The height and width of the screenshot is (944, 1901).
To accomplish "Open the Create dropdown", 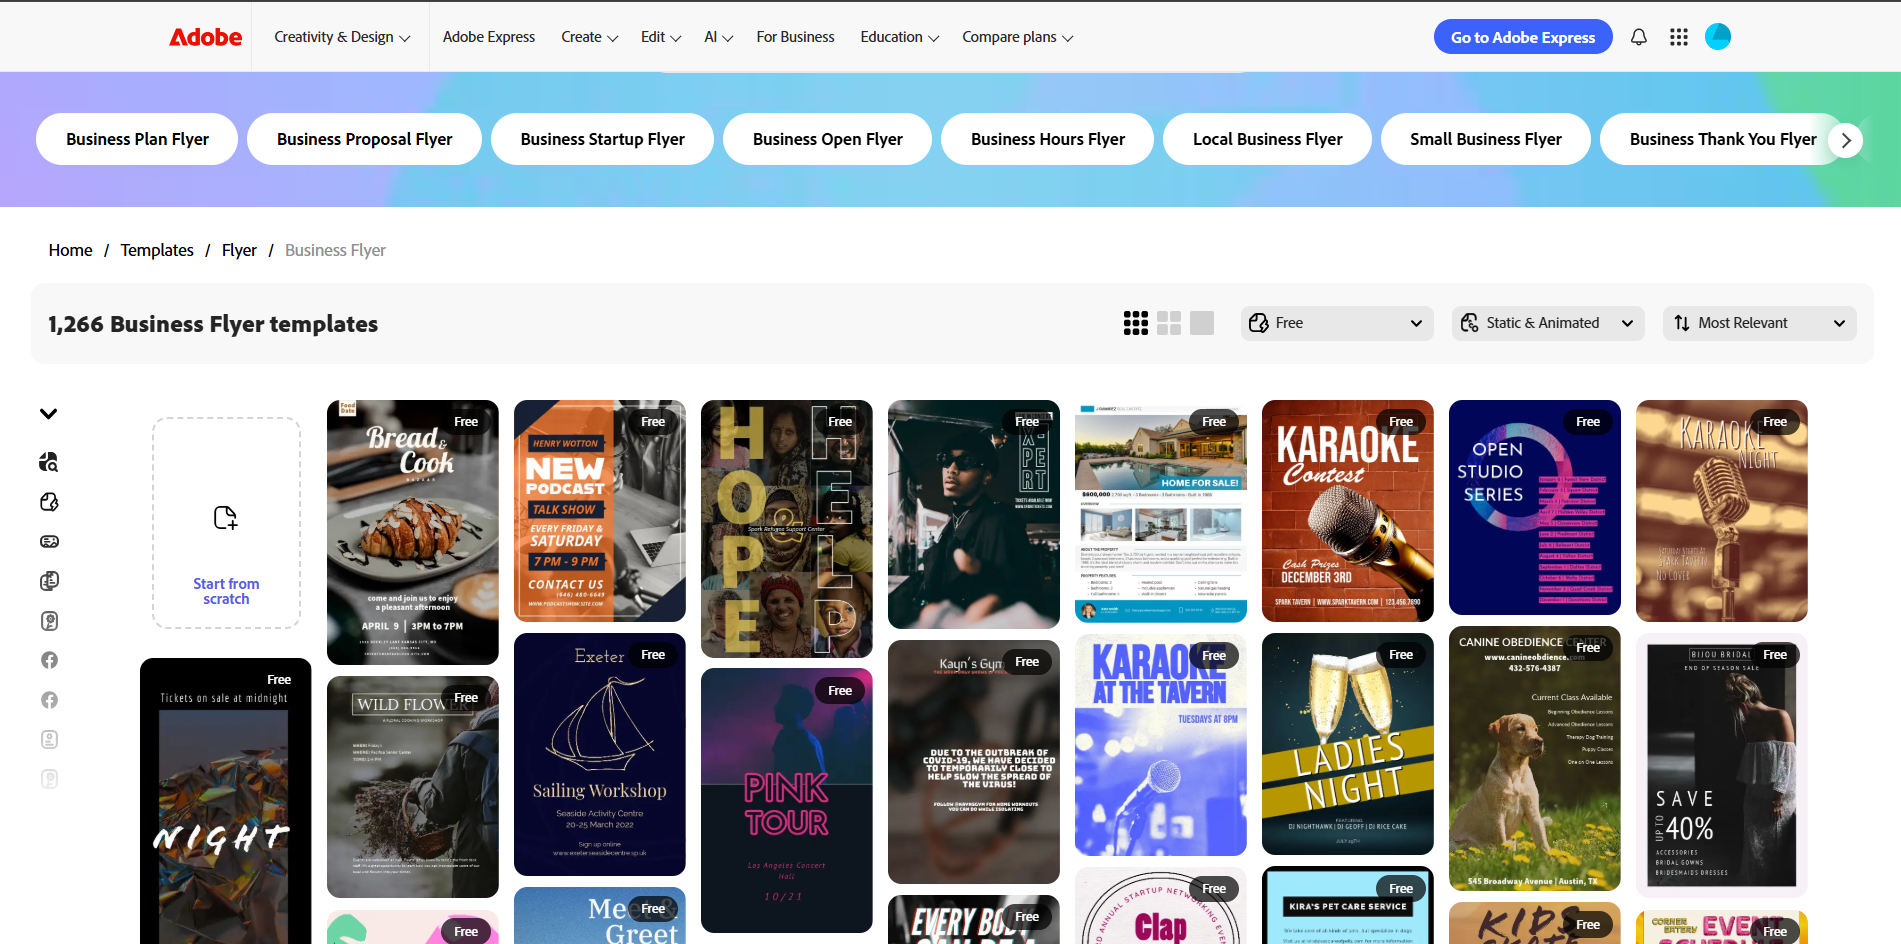I will [589, 37].
